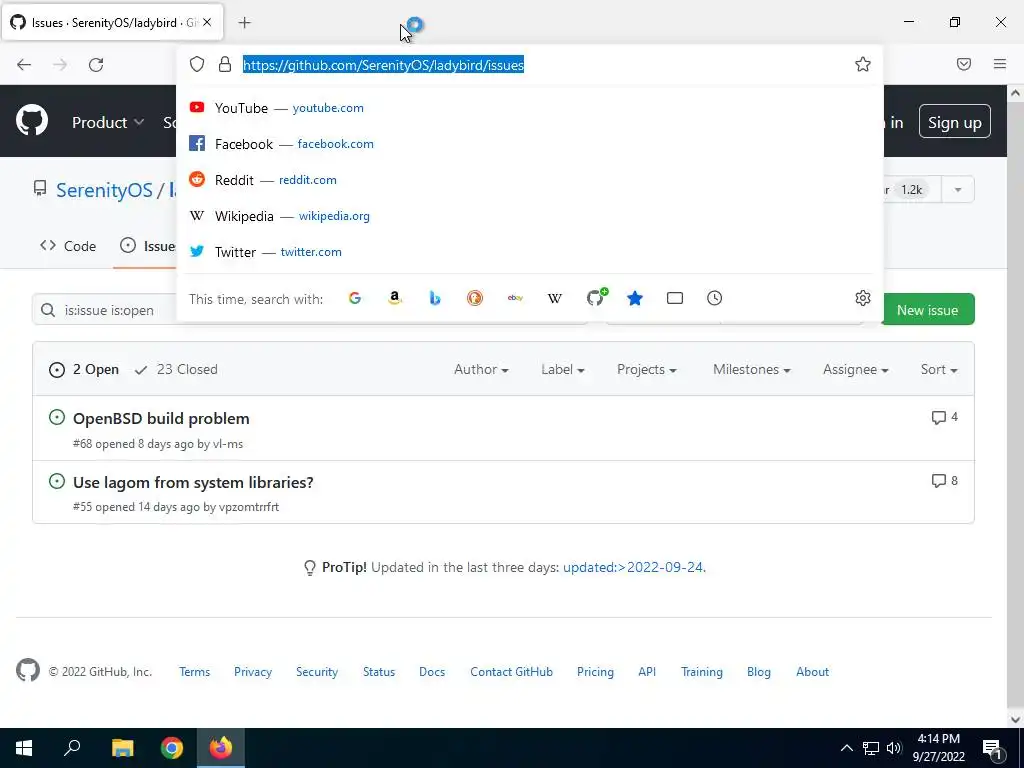Click the GitHub Octocat logo in the header
The width and height of the screenshot is (1024, 768).
[32, 121]
